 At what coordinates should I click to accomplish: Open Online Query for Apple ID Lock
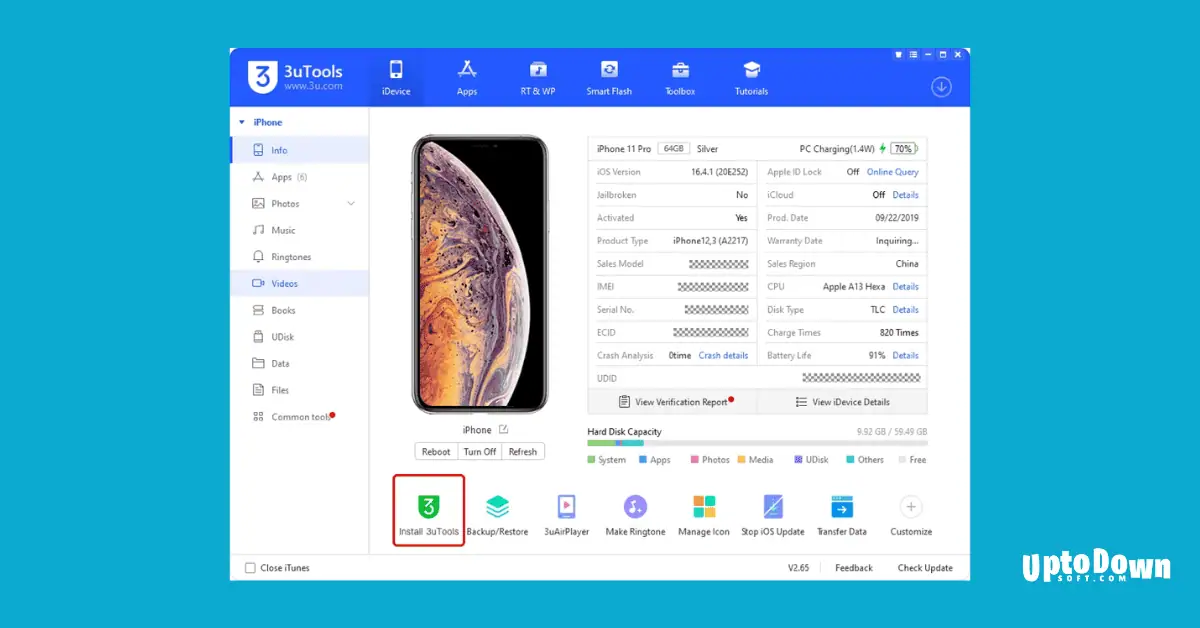click(x=892, y=171)
